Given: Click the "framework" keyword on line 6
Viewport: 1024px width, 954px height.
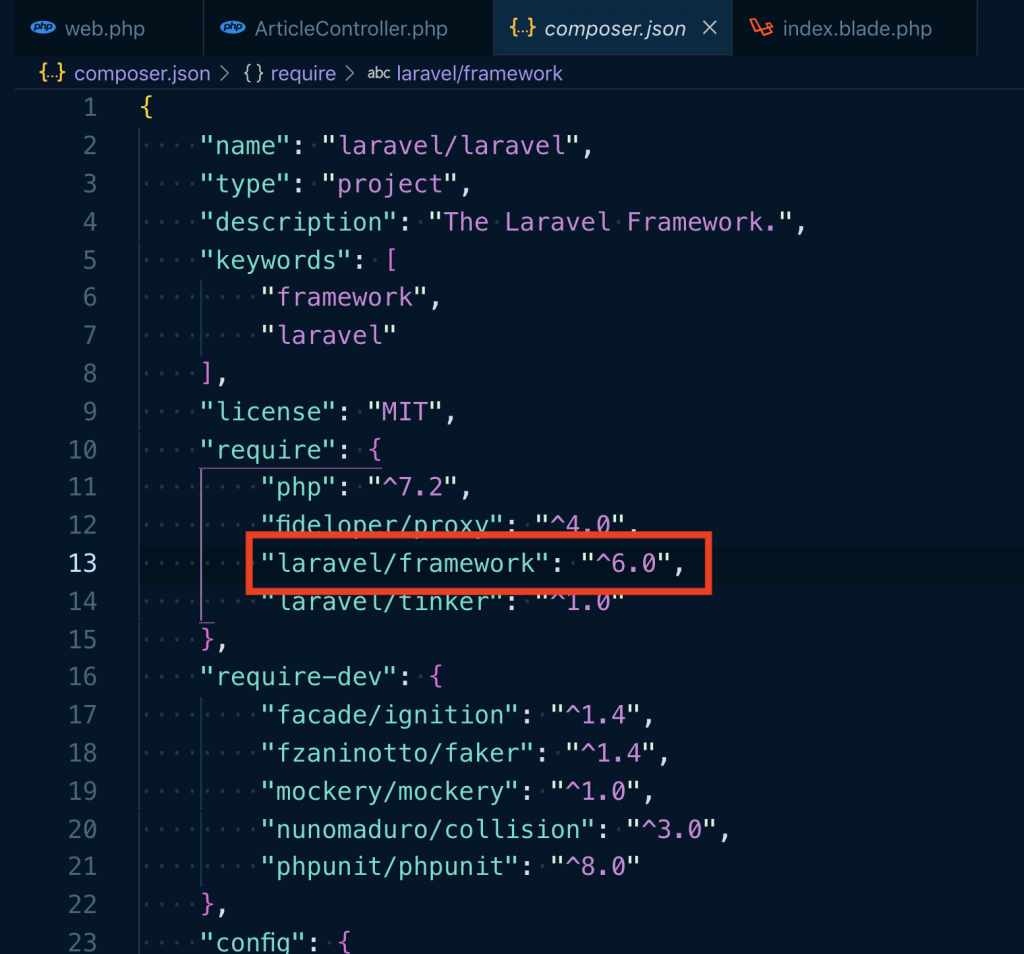Looking at the screenshot, I should click(x=344, y=298).
